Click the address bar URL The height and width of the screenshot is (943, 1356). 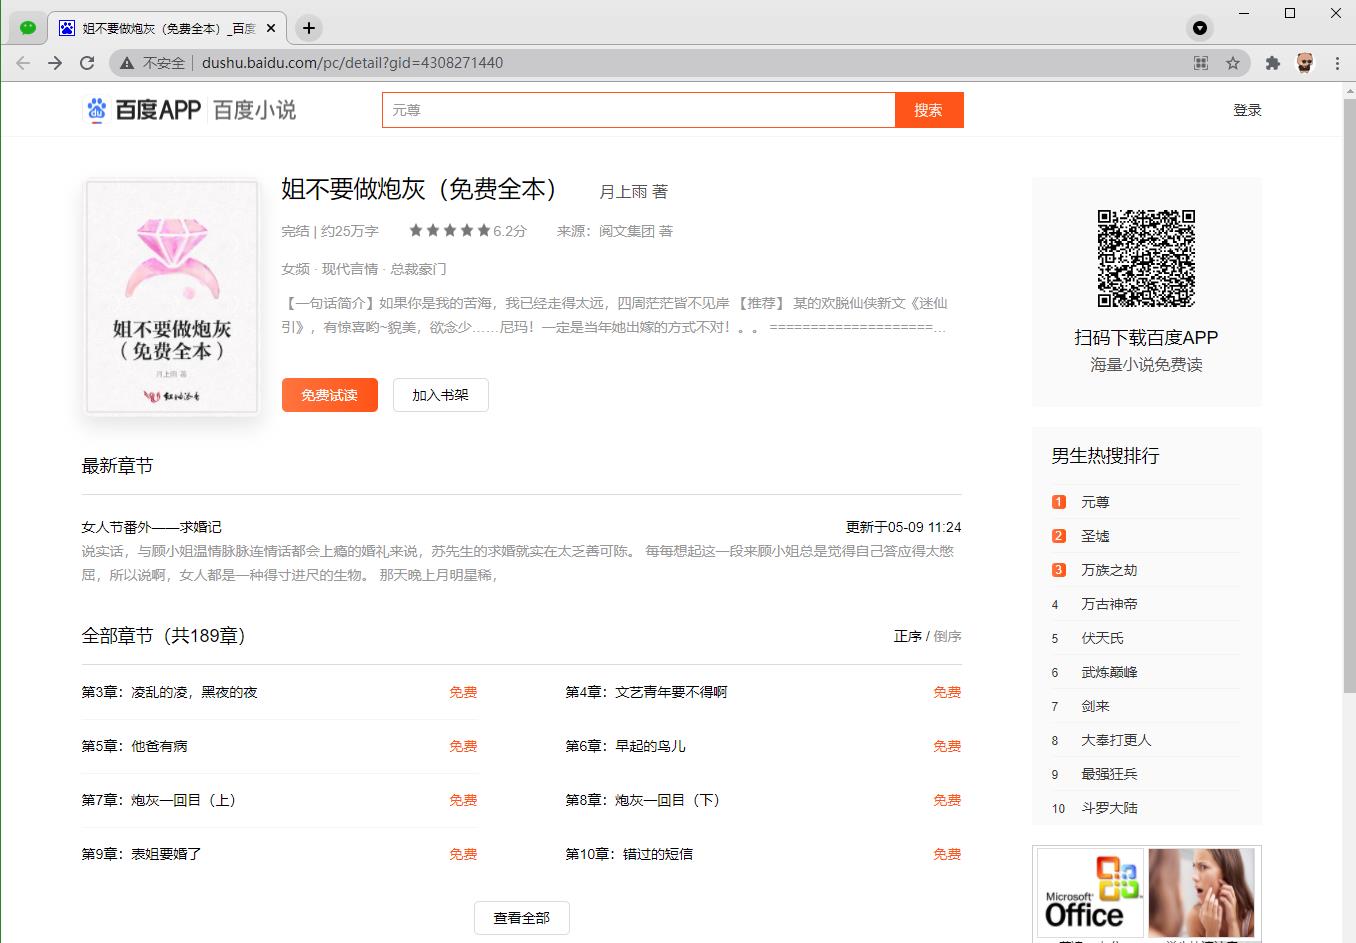pyautogui.click(x=352, y=63)
